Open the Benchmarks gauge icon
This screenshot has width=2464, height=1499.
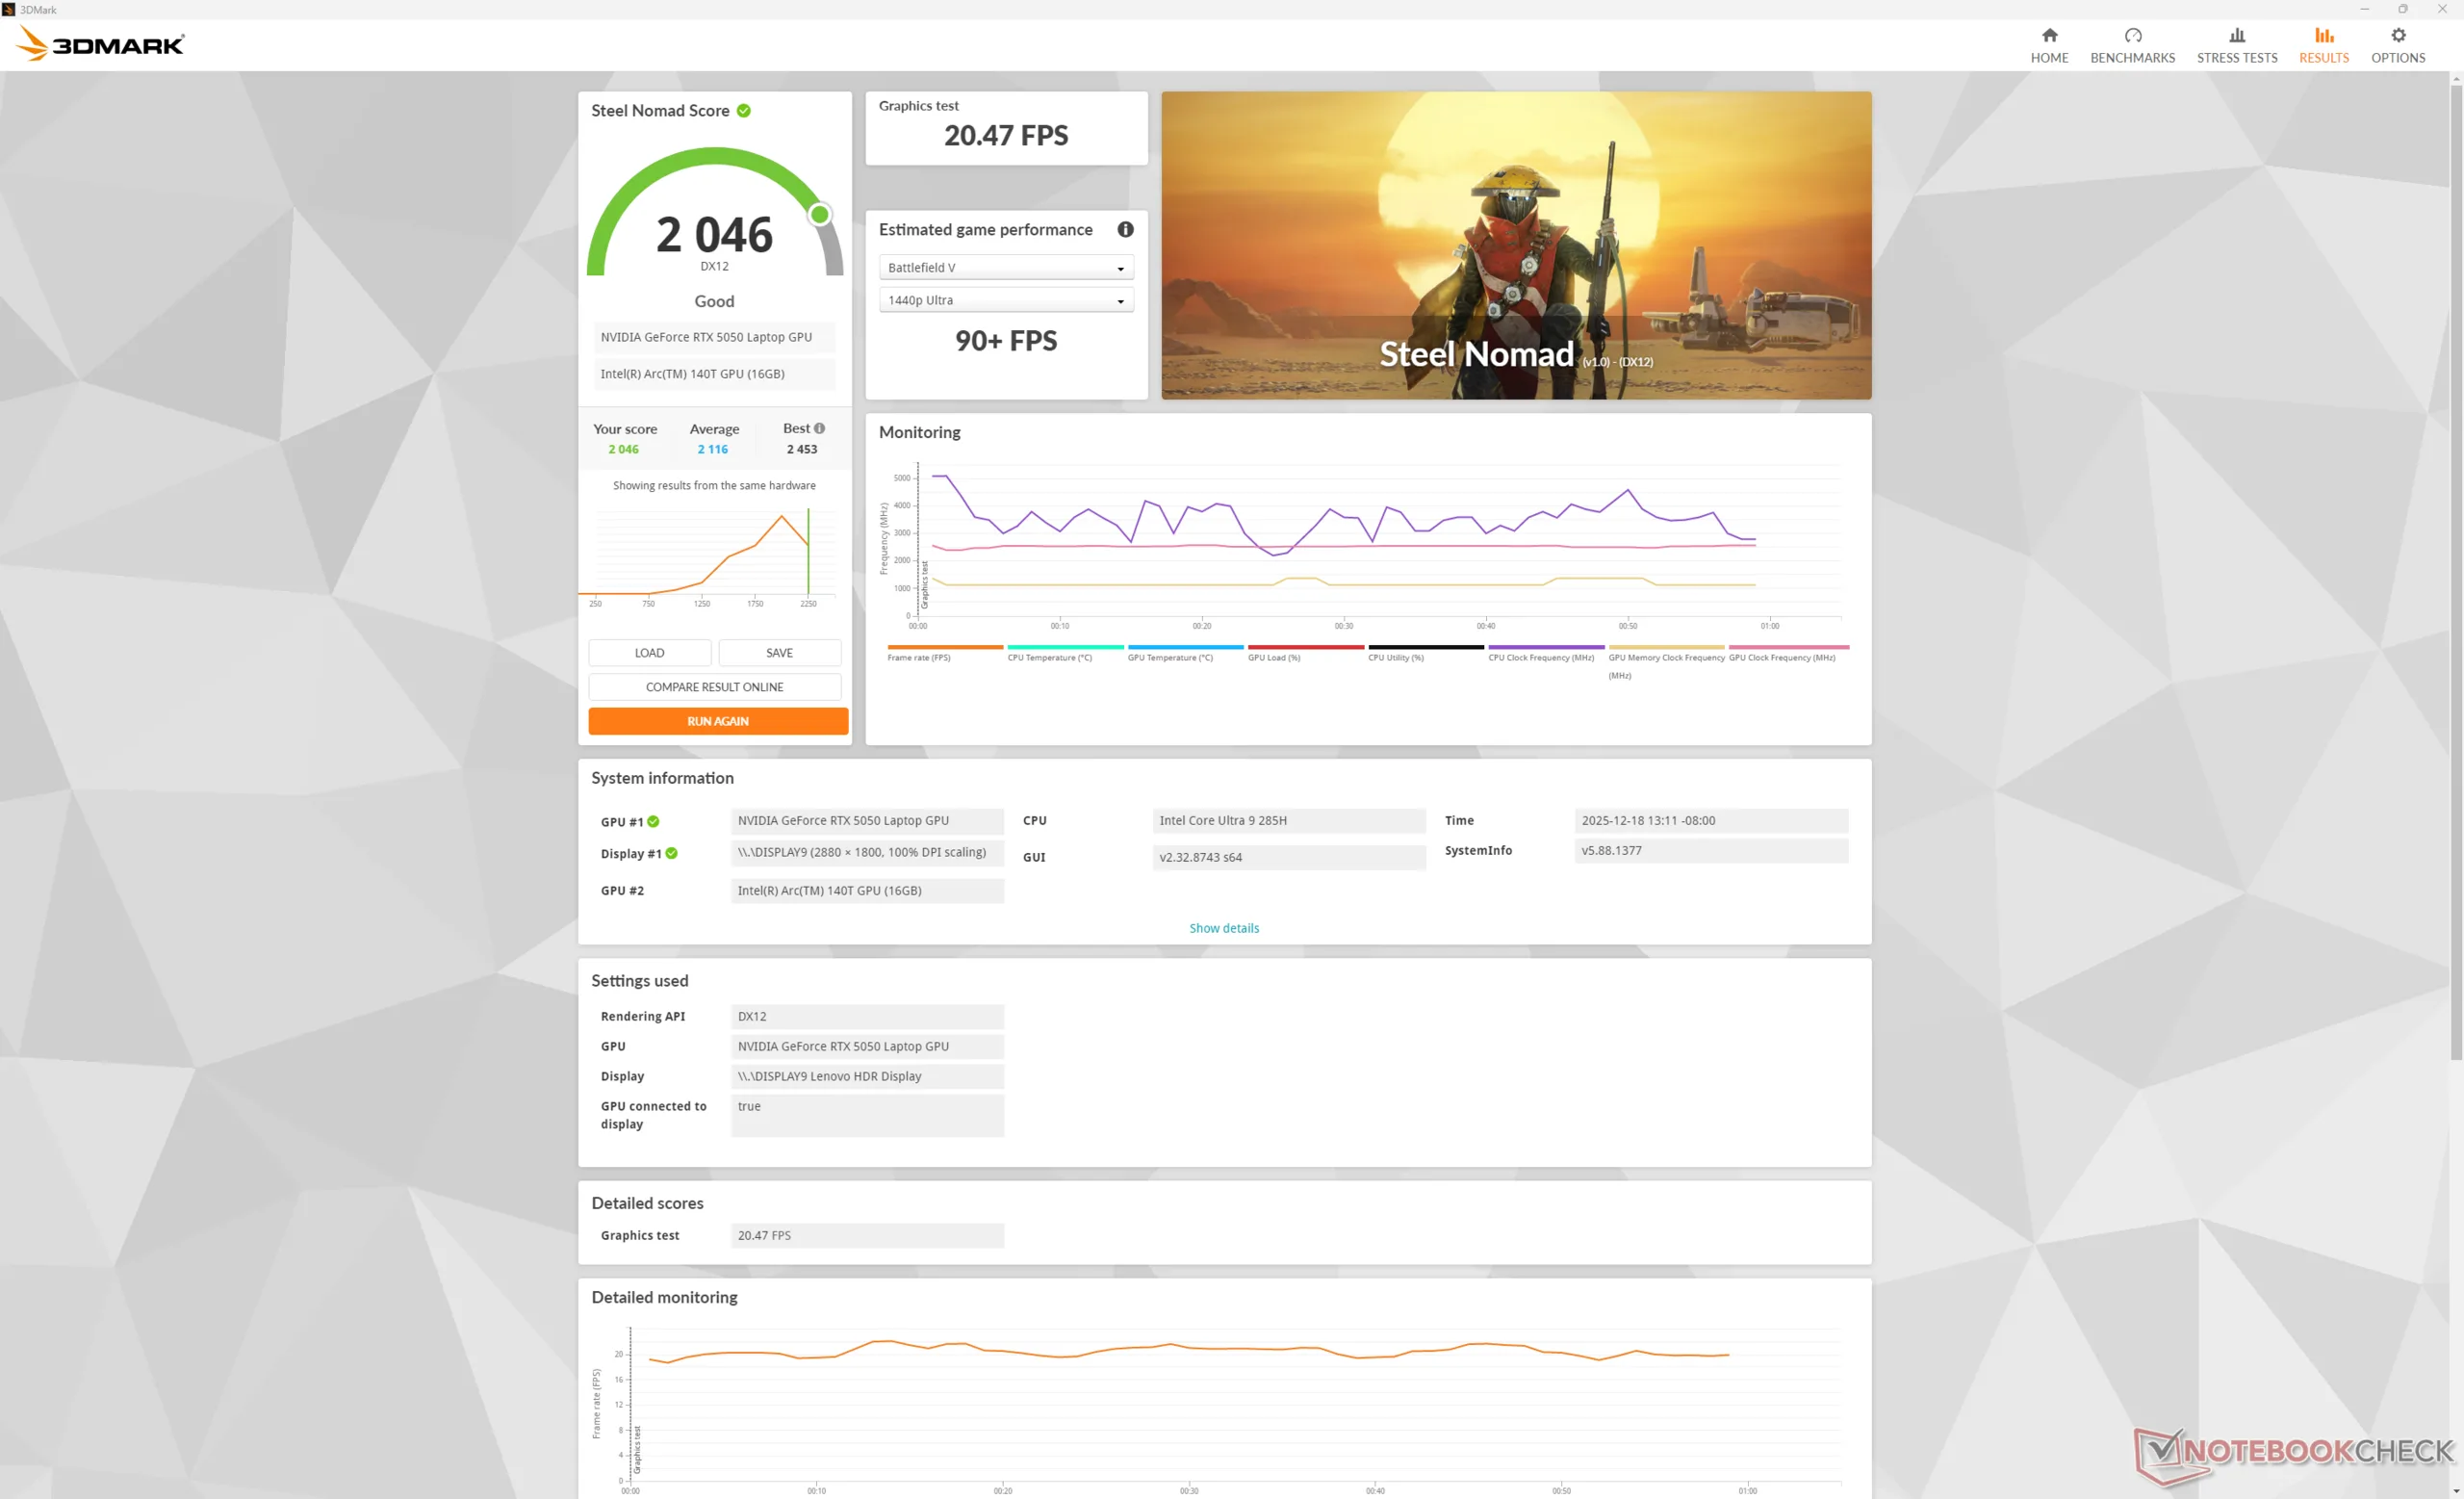(2132, 36)
